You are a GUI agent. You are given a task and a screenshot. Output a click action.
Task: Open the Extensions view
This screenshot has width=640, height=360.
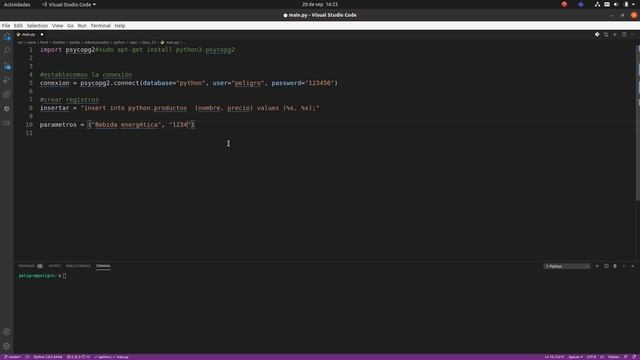coord(7,94)
